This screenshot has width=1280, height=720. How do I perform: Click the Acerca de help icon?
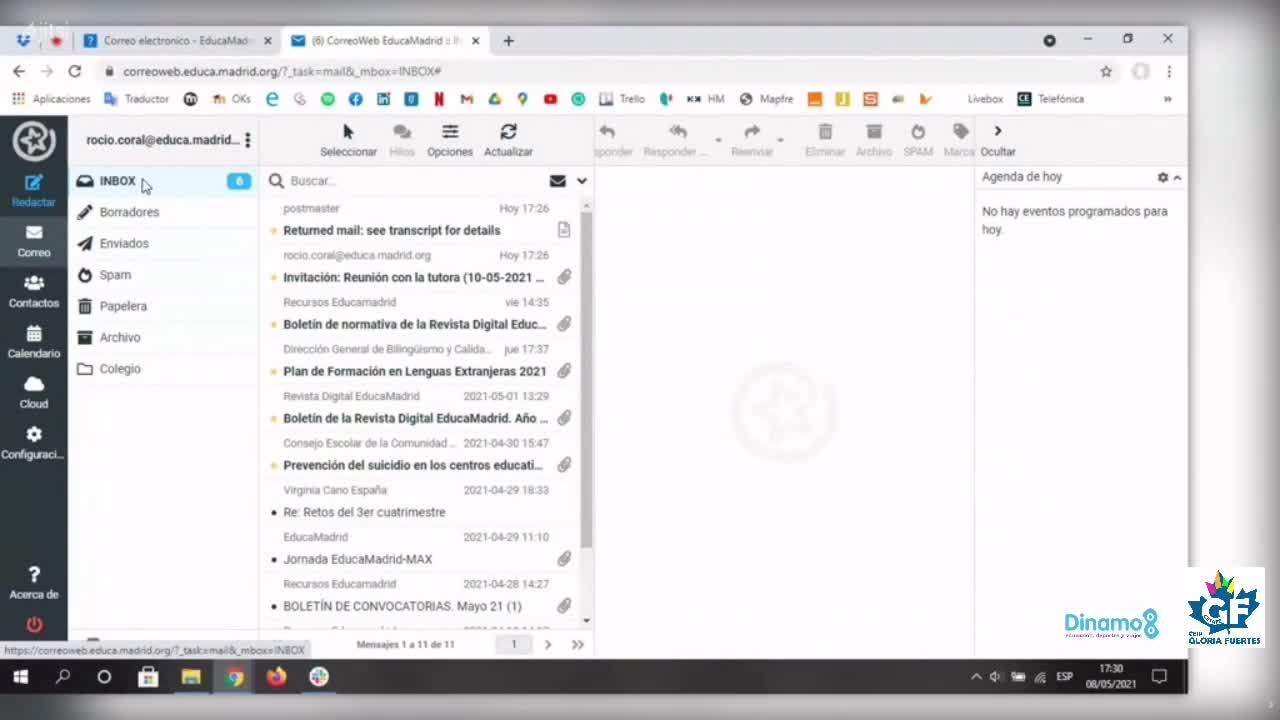point(34,582)
